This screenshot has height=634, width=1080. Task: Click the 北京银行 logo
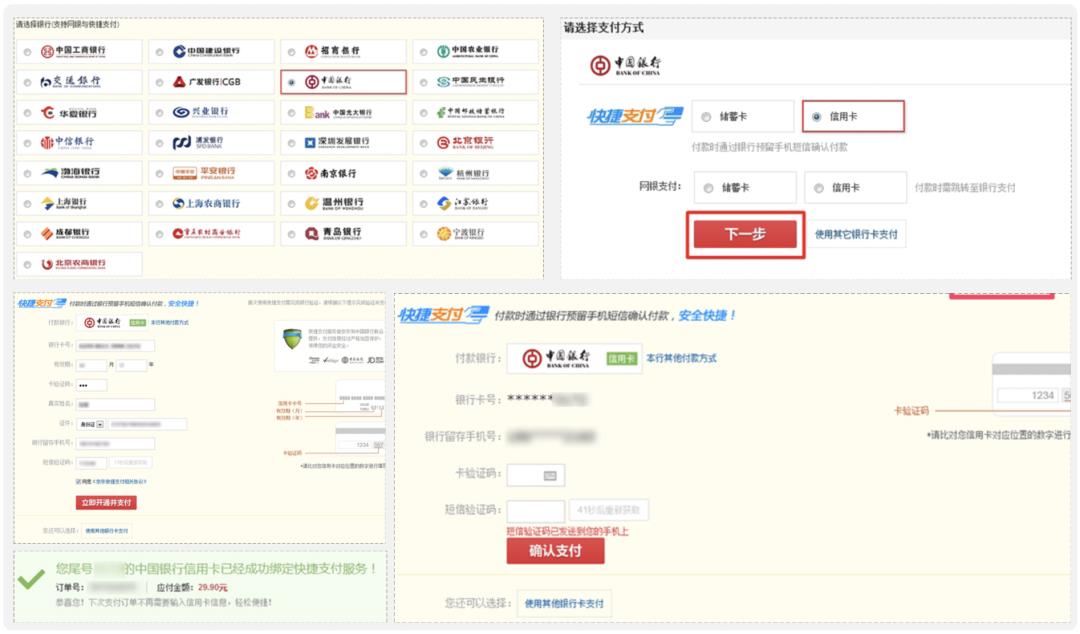465,143
